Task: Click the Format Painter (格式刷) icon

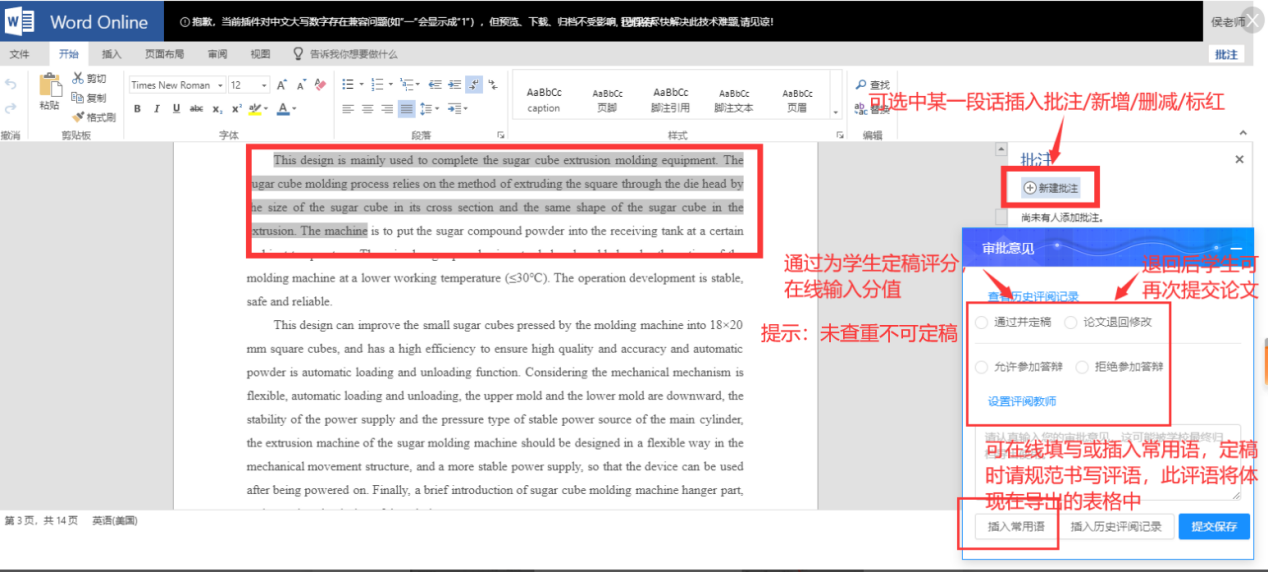Action: tap(94, 117)
